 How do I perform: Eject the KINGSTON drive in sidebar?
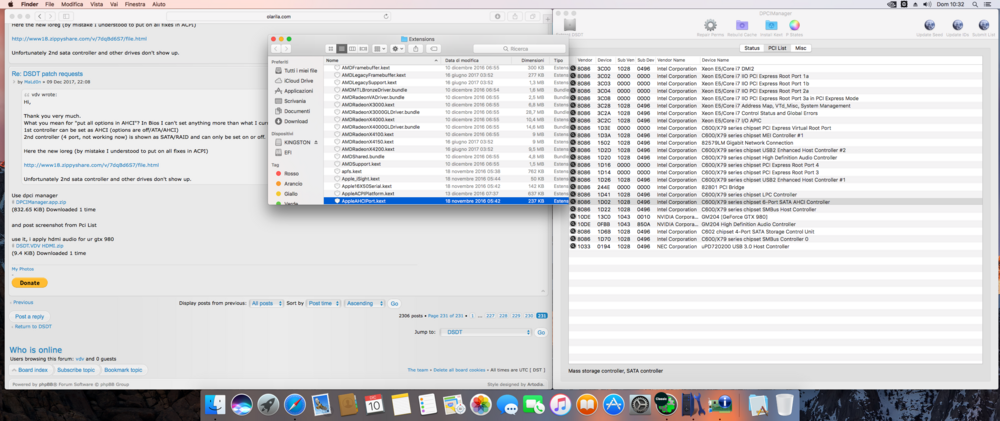pyautogui.click(x=318, y=142)
